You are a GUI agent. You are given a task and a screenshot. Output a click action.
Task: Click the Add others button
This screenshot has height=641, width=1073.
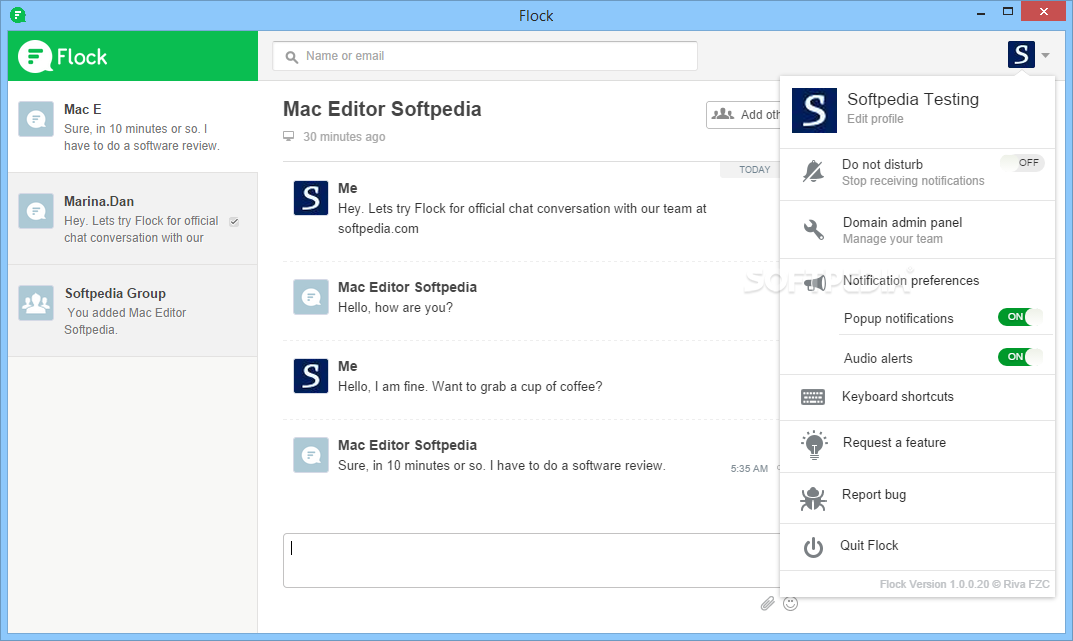pos(744,115)
